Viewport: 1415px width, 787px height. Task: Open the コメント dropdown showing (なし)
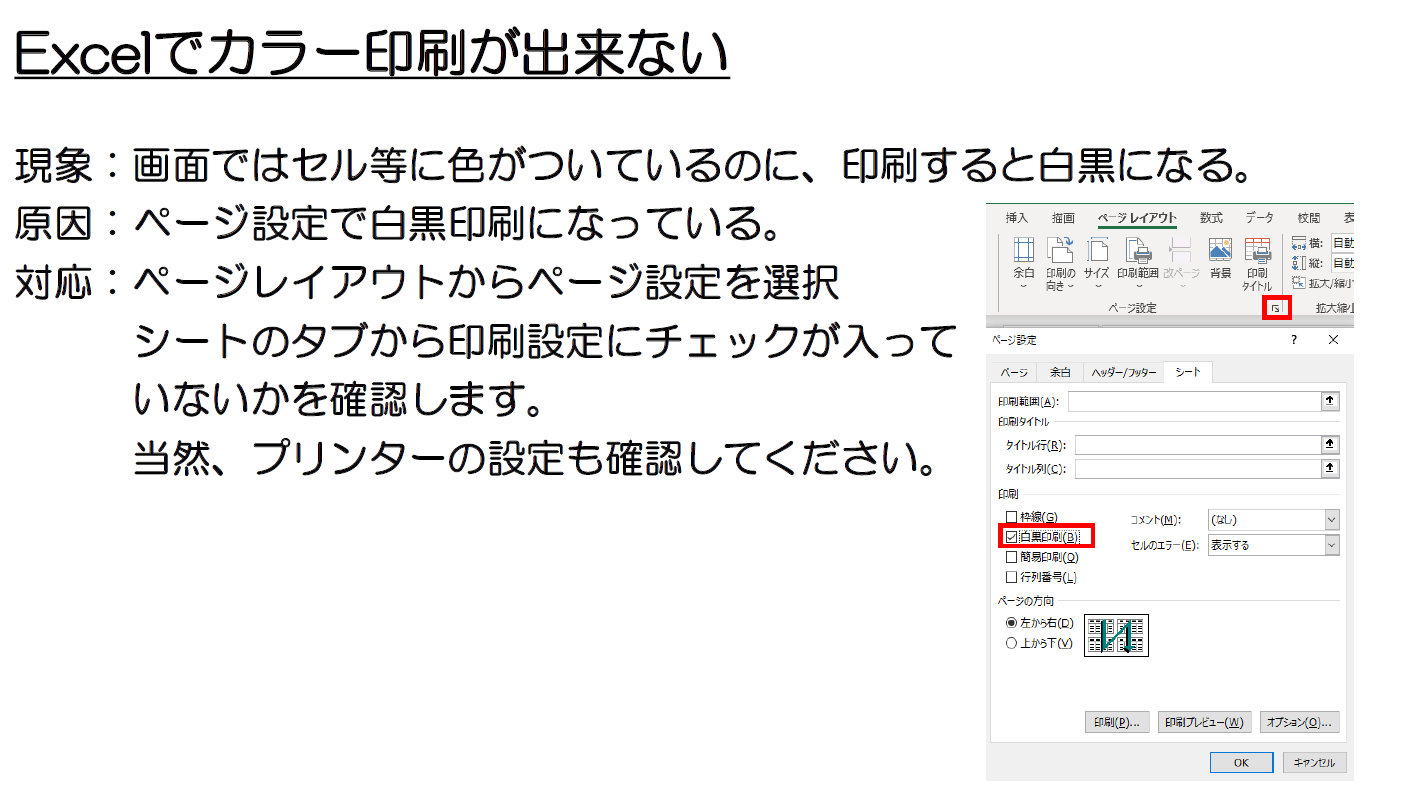pyautogui.click(x=1274, y=520)
